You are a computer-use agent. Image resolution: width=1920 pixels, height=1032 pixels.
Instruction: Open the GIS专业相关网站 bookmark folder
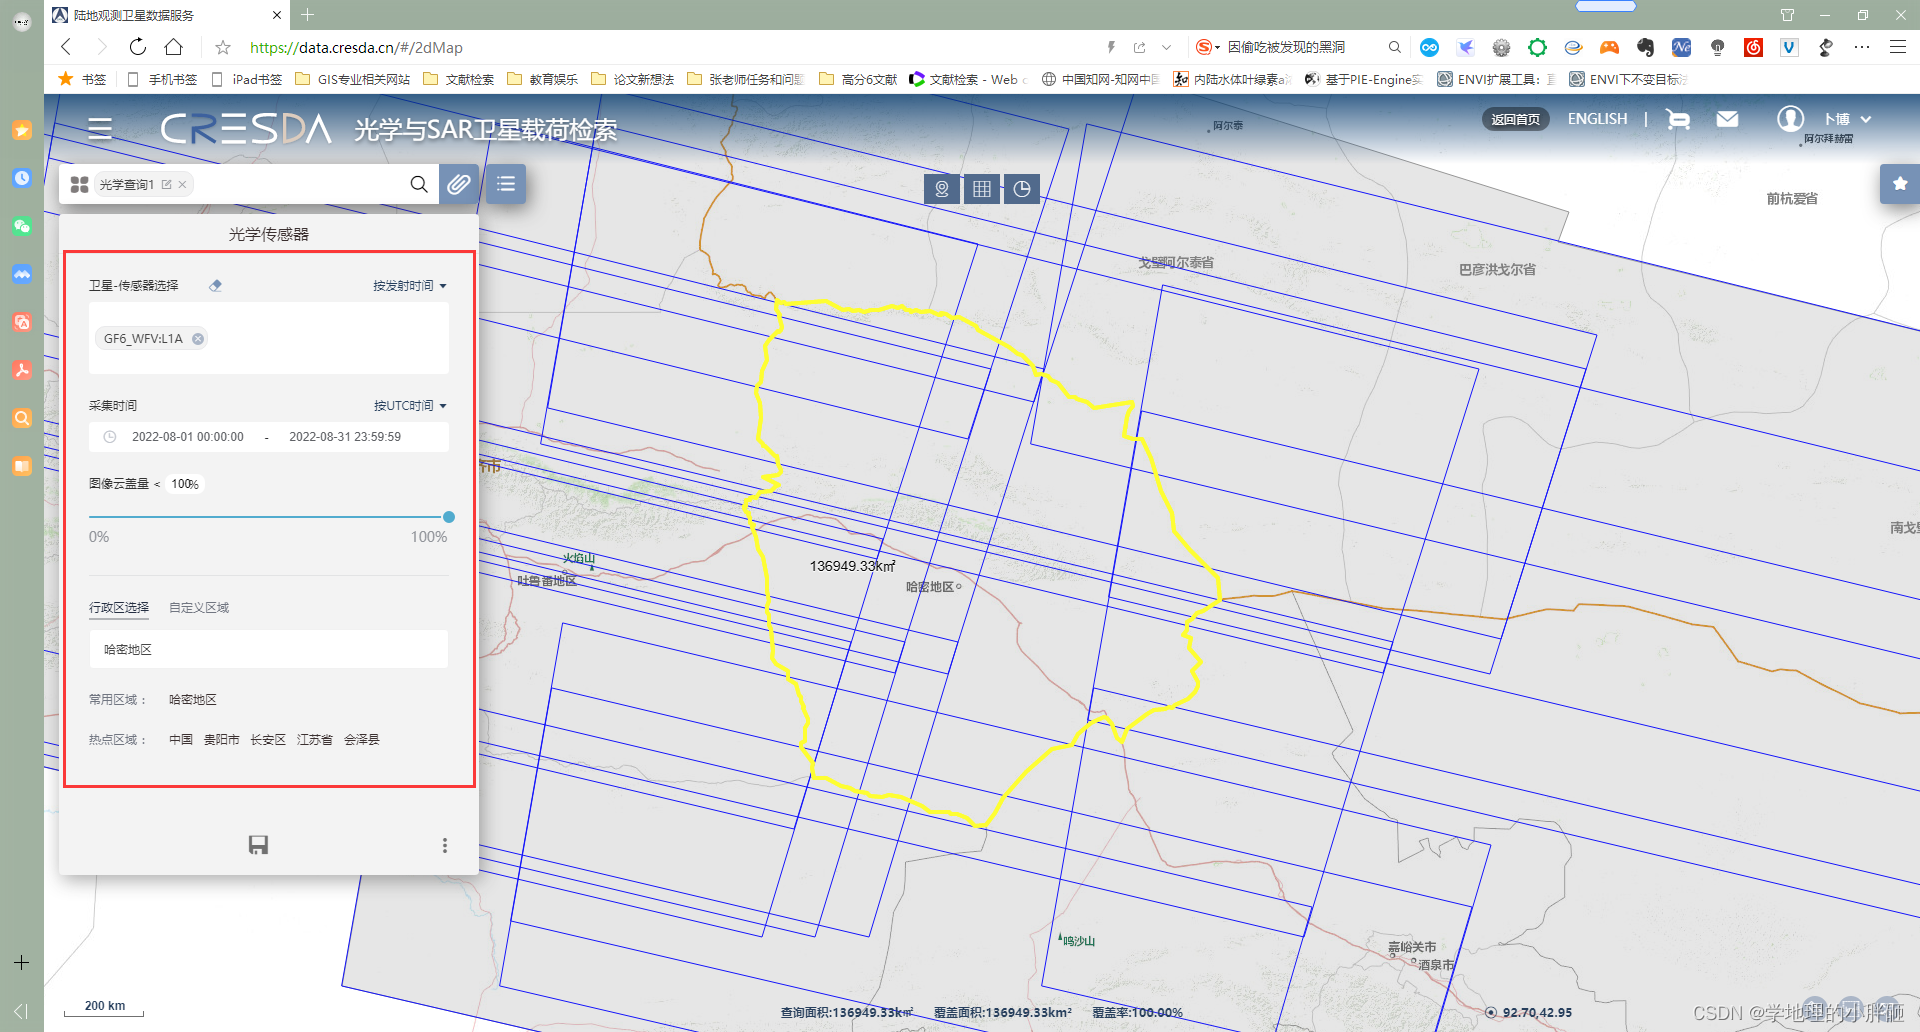point(352,79)
